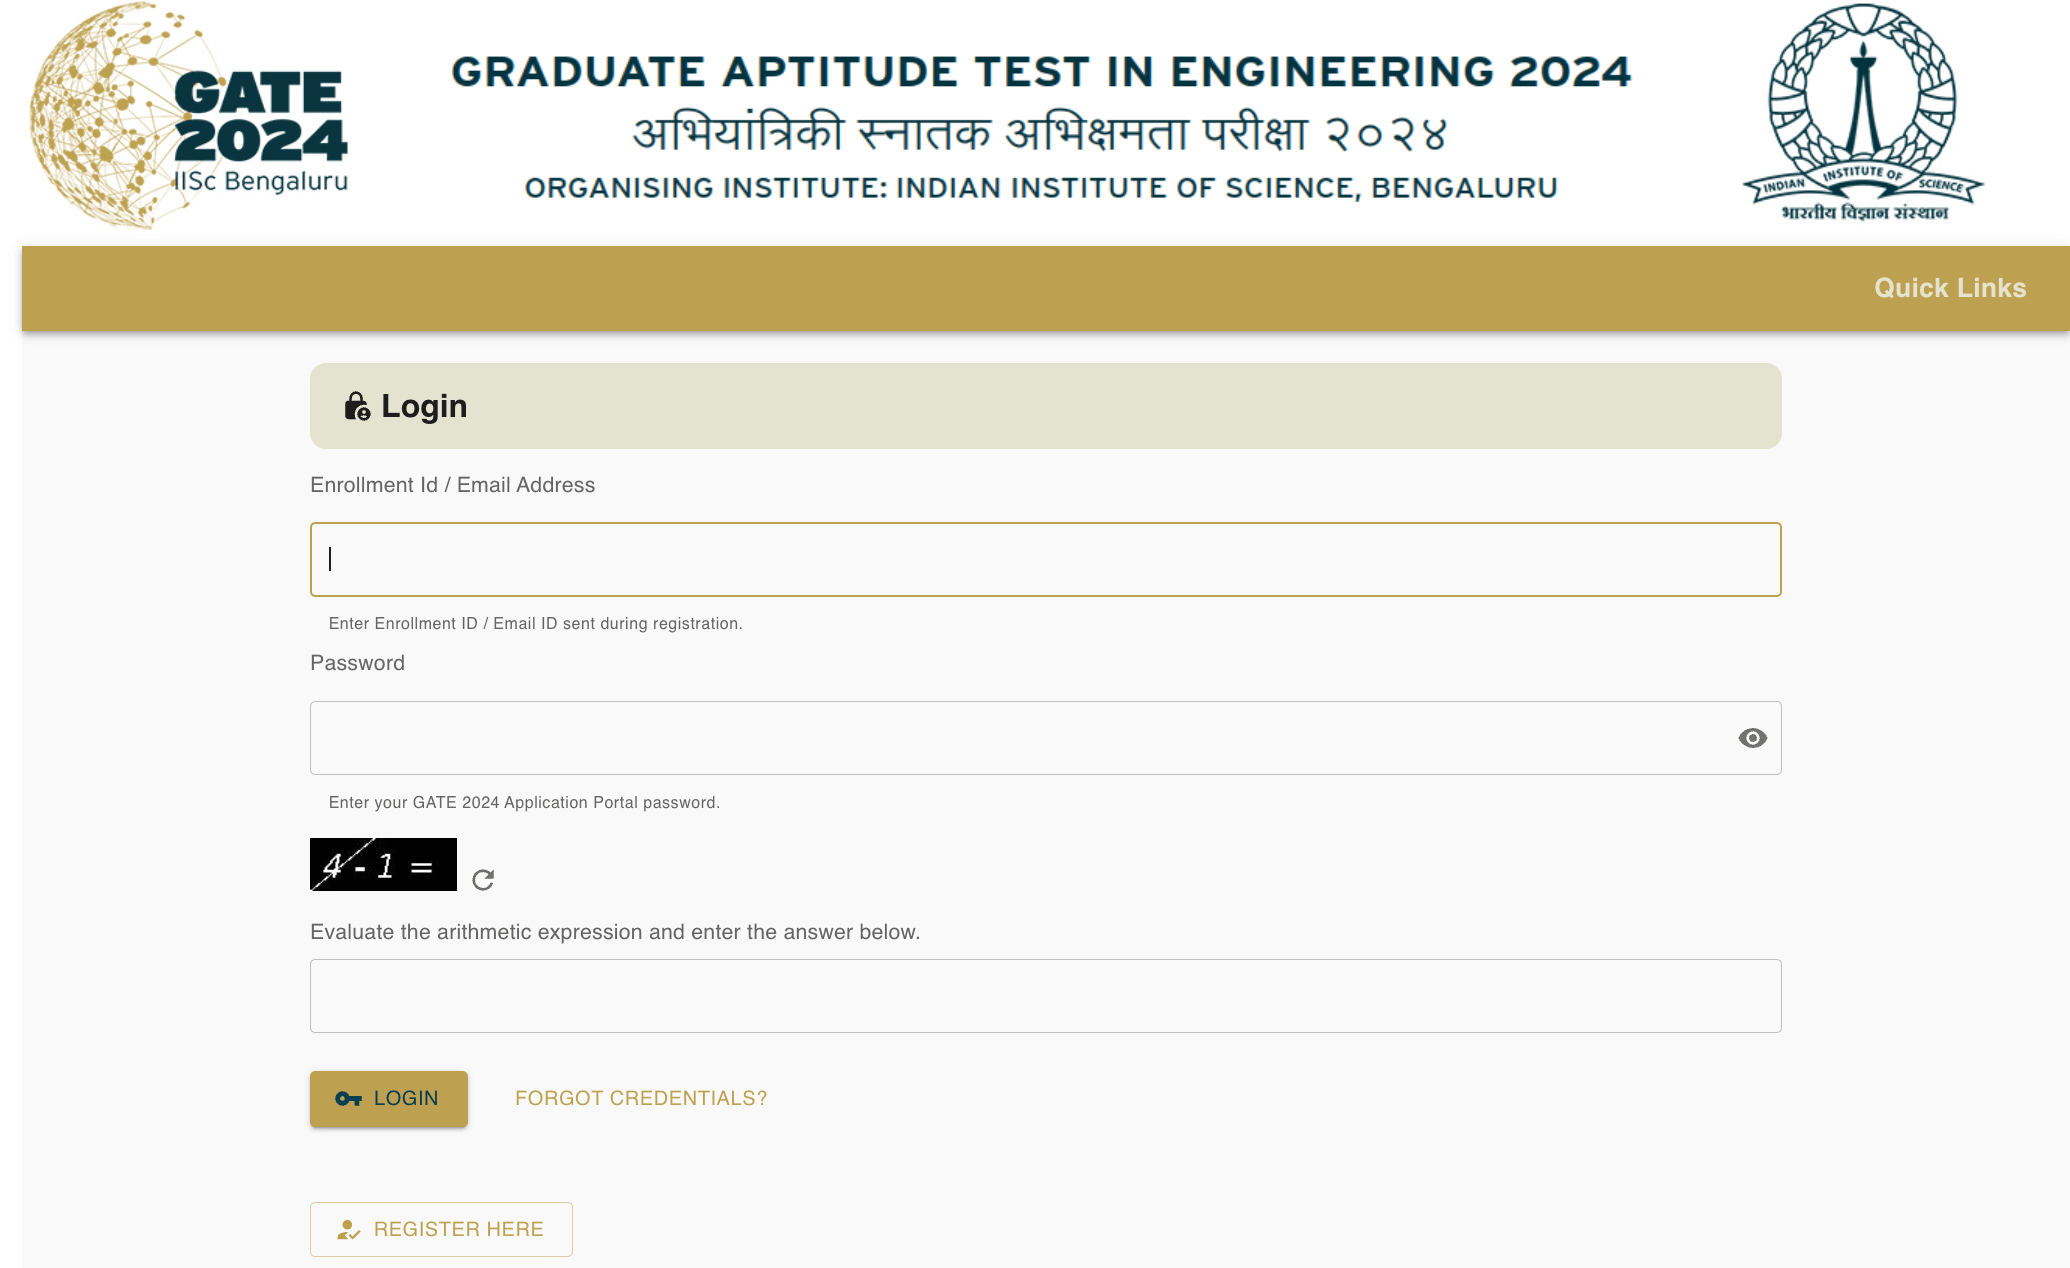The image size is (2070, 1268).
Task: Click the 'Login' heading text
Action: point(424,406)
